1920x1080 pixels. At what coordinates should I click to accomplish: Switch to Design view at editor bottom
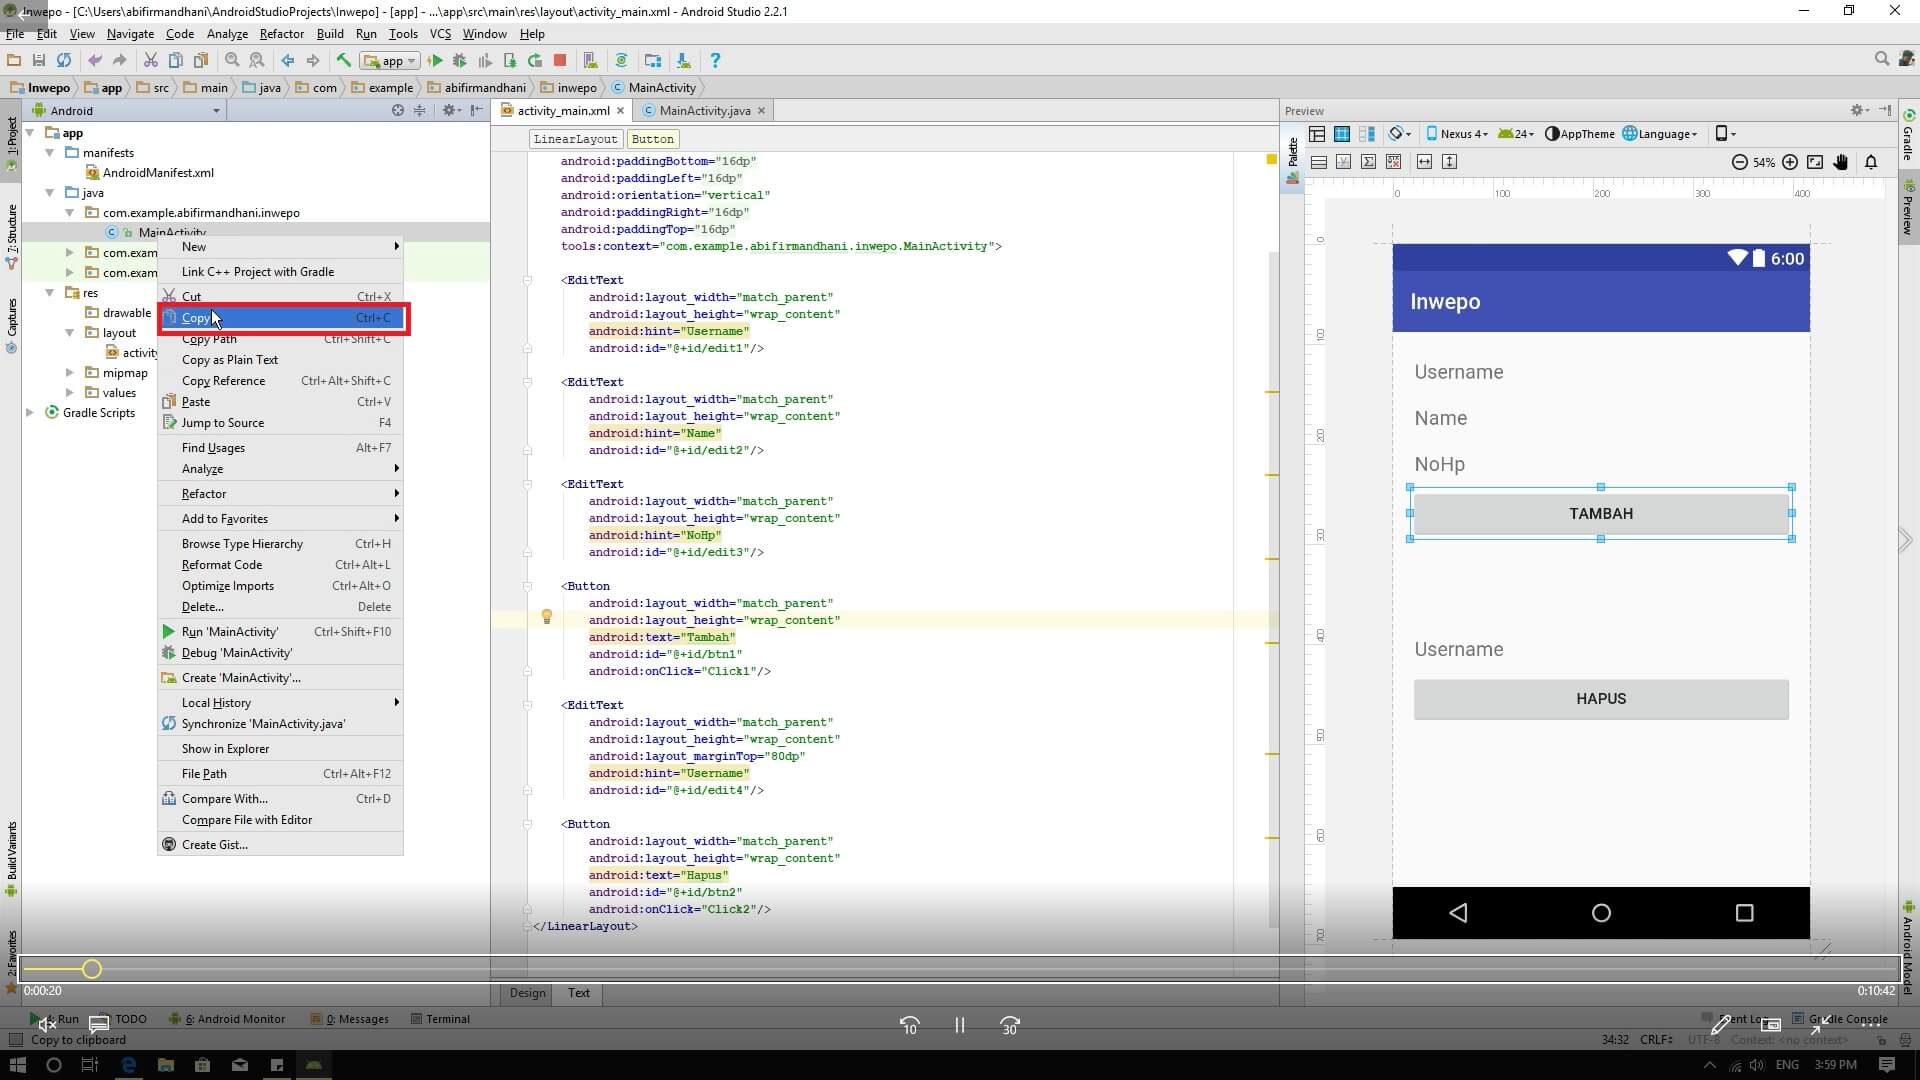[527, 993]
